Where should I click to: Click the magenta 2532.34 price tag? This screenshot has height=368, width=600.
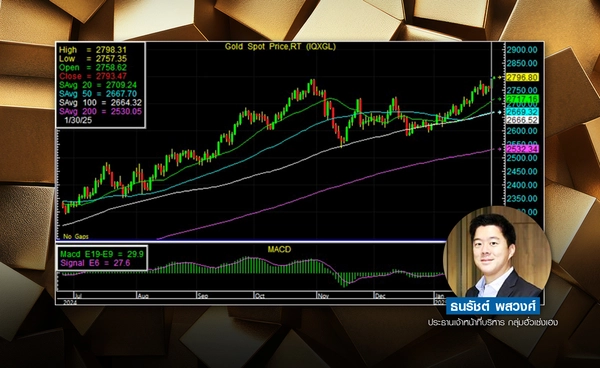(x=522, y=149)
